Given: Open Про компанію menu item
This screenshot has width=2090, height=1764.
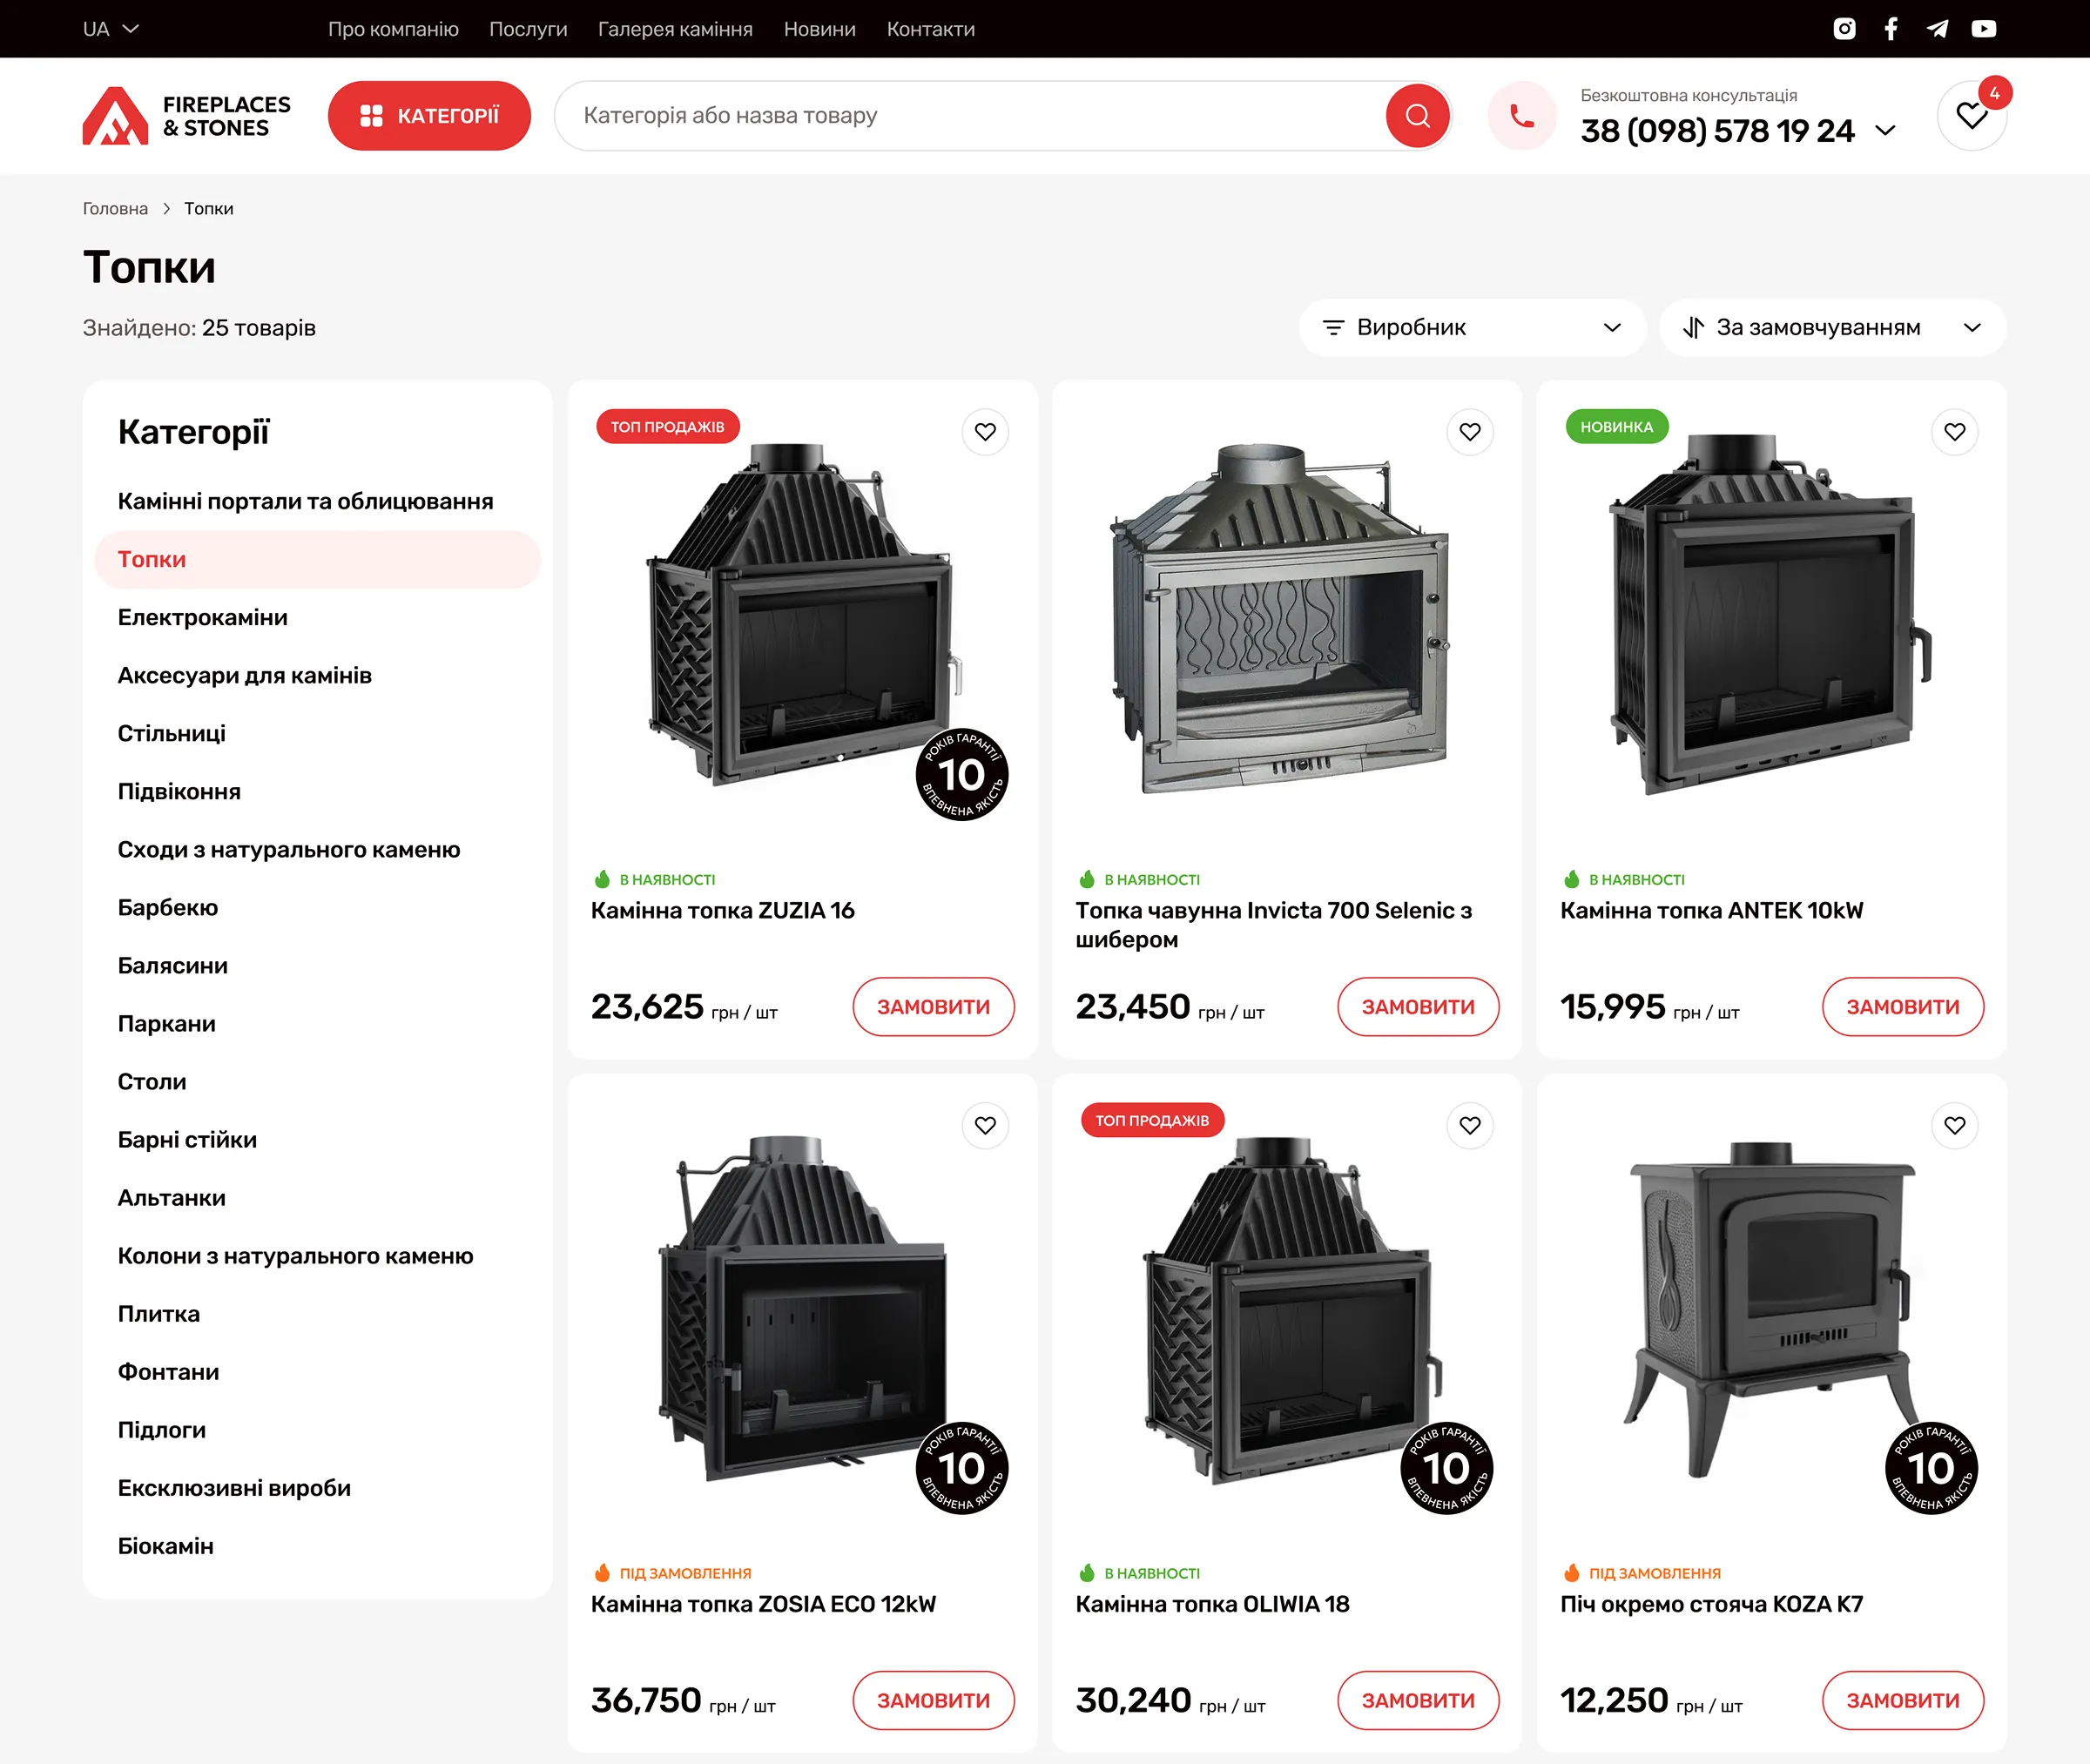Looking at the screenshot, I should coord(393,29).
